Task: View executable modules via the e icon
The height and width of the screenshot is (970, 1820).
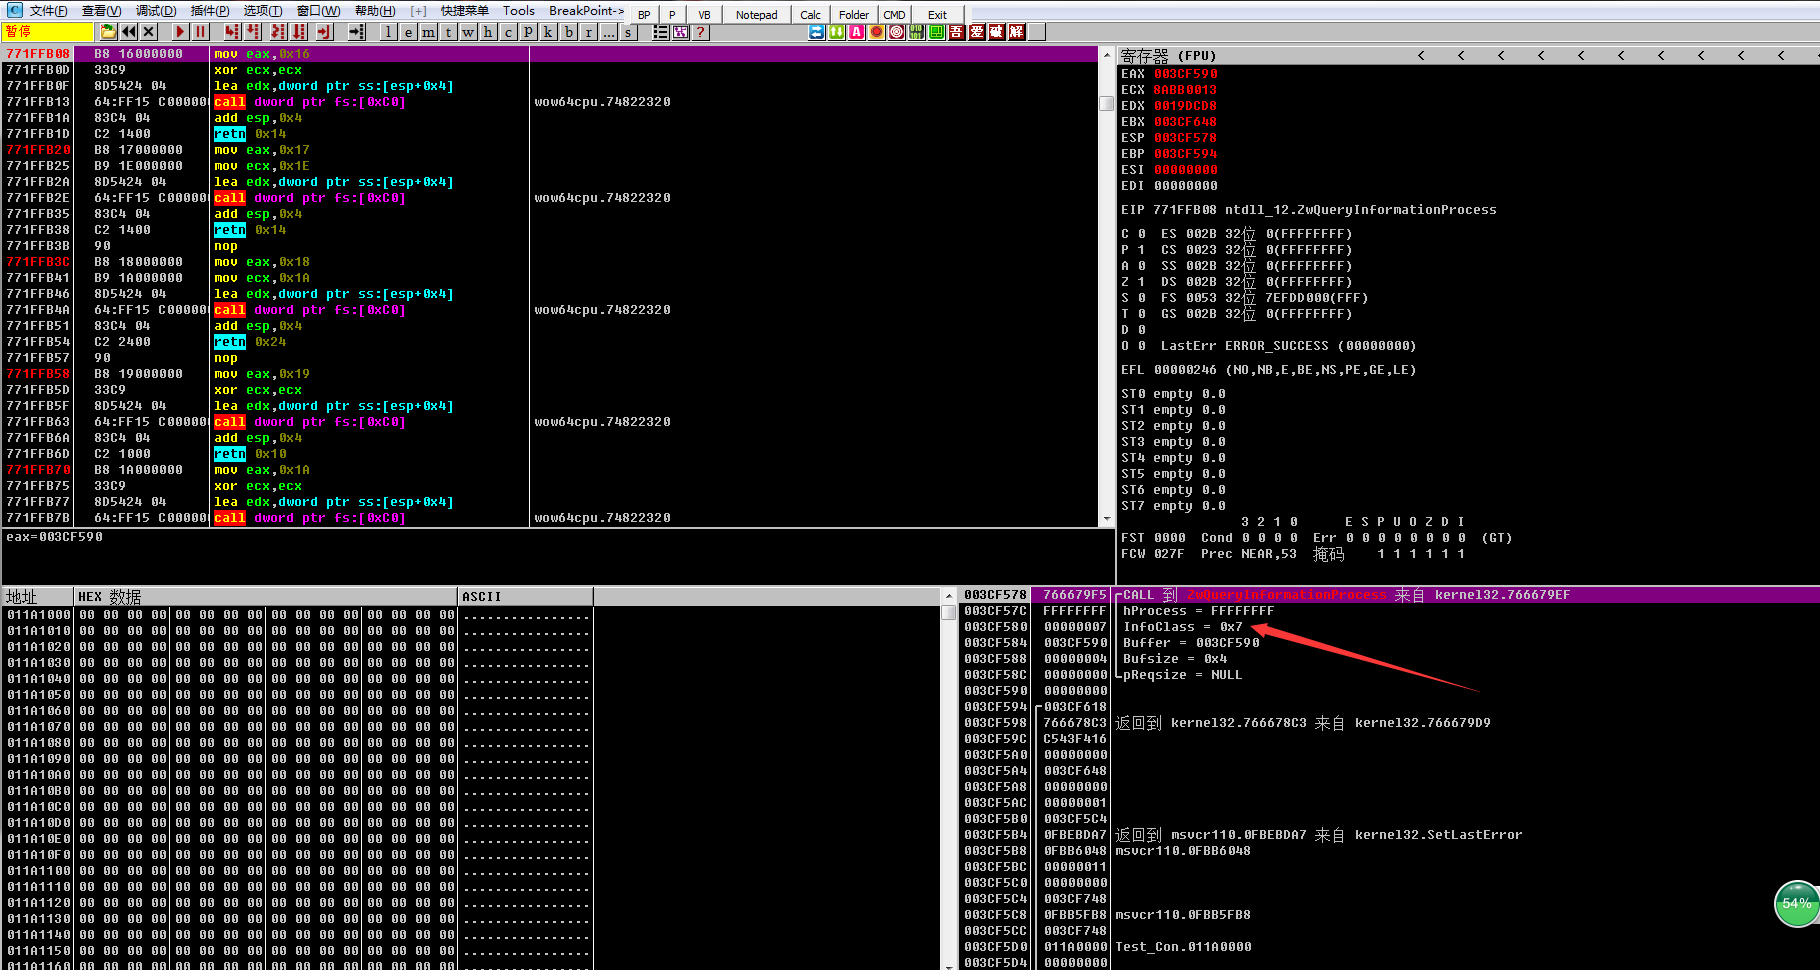Action: pos(407,32)
